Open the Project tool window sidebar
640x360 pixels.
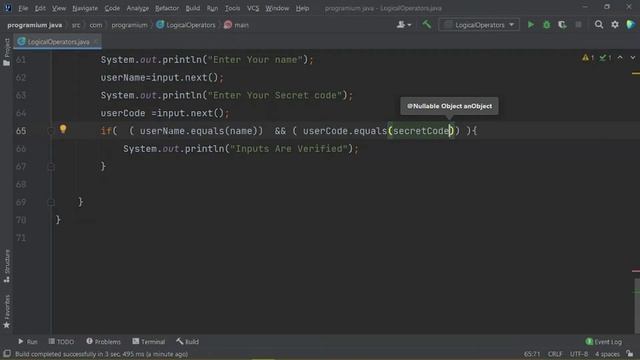coord(7,52)
